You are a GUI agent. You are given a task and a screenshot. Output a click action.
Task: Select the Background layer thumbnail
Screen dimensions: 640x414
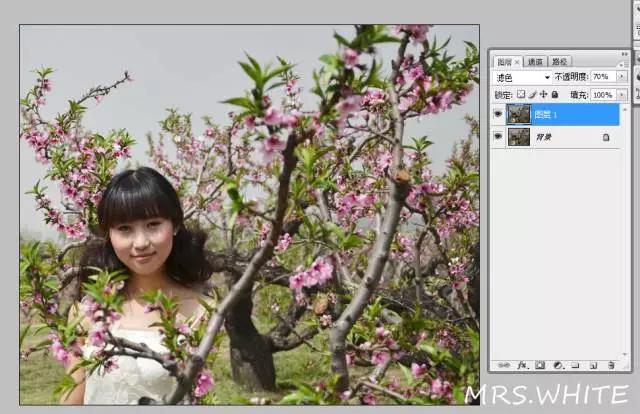[519, 137]
